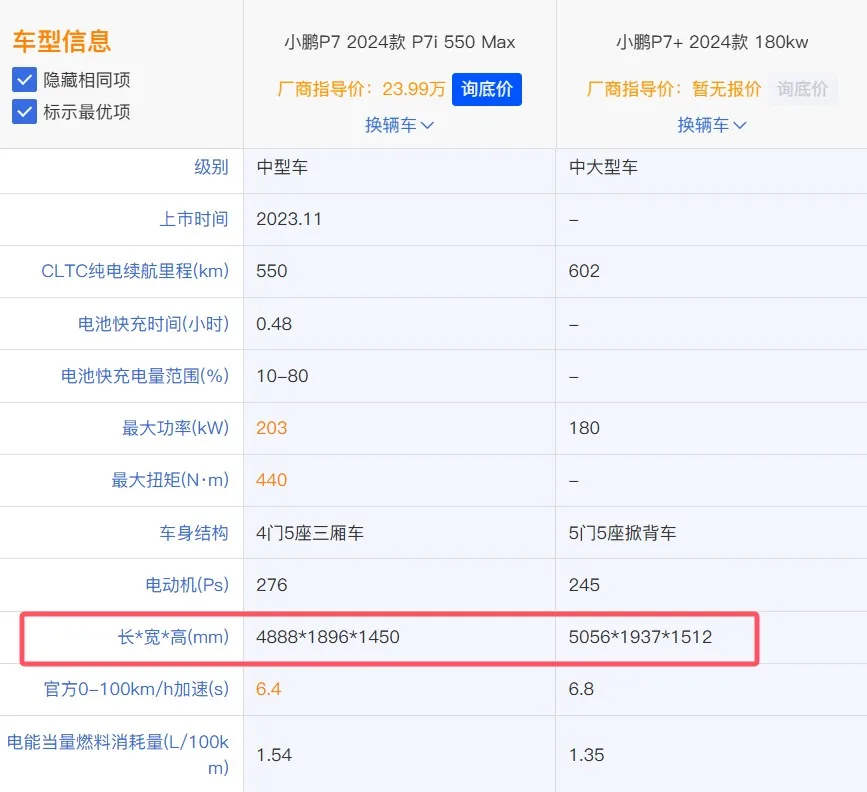
Task: Click the 10-80 charge range value
Action: [282, 376]
